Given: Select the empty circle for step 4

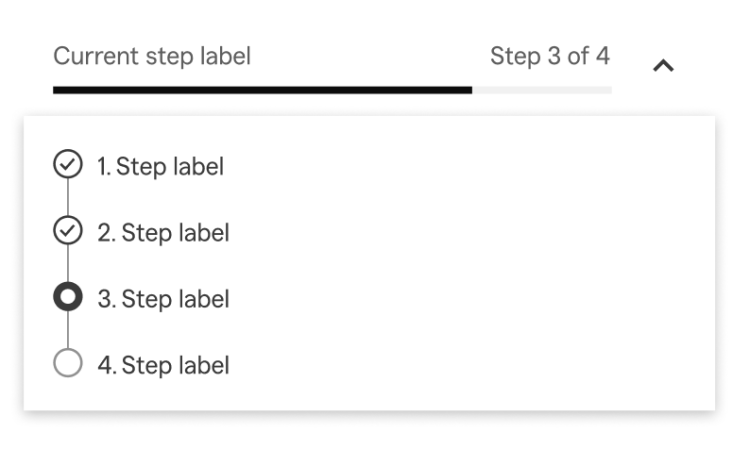Looking at the screenshot, I should [x=67, y=364].
